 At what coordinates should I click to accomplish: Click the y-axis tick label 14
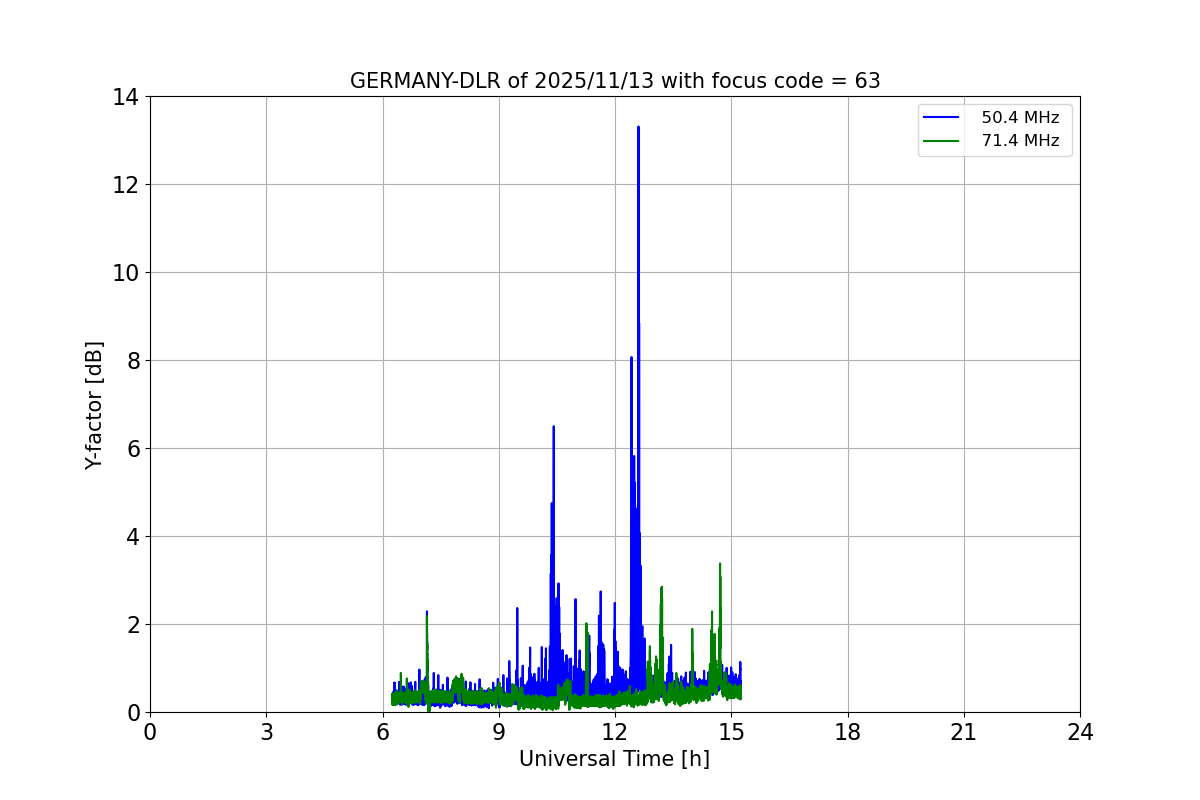(126, 97)
